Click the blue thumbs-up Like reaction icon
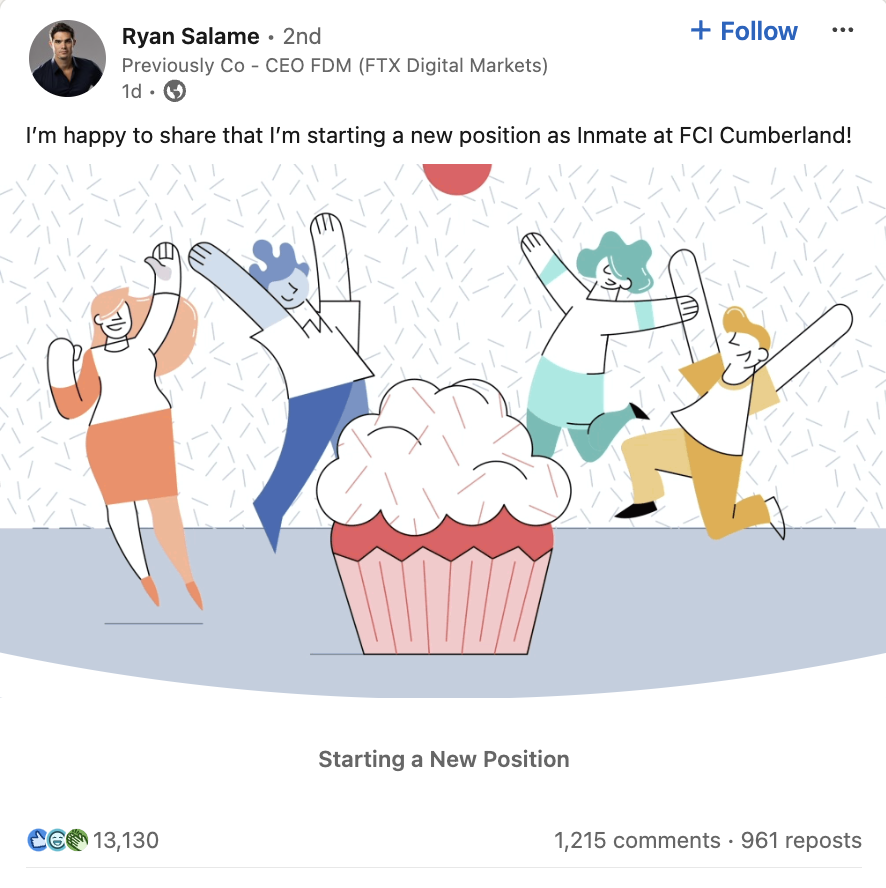The width and height of the screenshot is (886, 888). 37,840
